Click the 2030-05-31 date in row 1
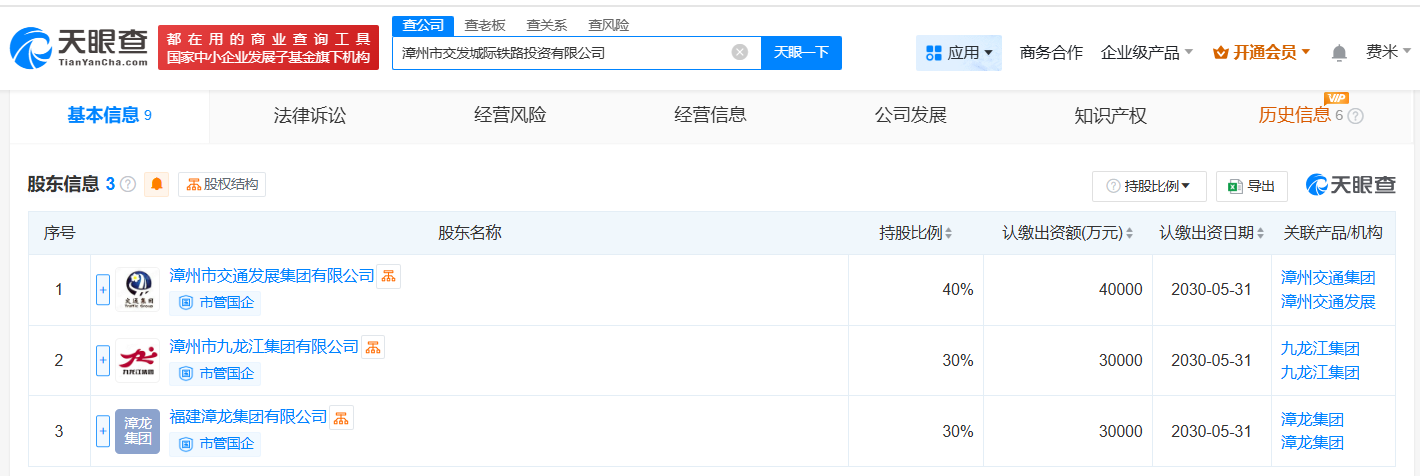This screenshot has width=1420, height=476. click(1211, 290)
